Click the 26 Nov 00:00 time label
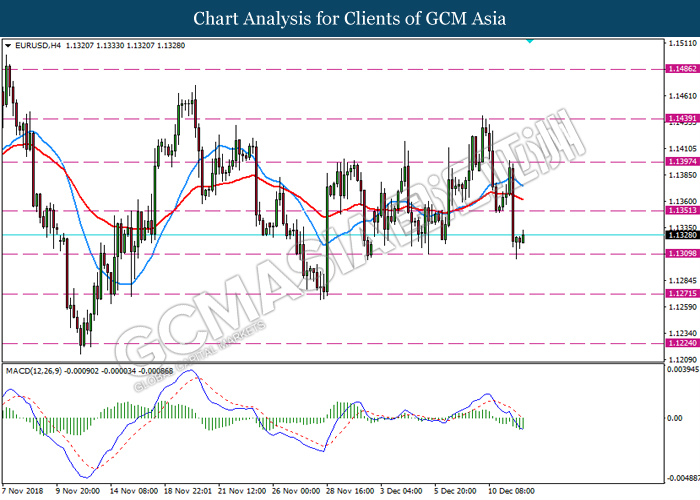Image resolution: width=700 pixels, height=500 pixels. pos(296,491)
